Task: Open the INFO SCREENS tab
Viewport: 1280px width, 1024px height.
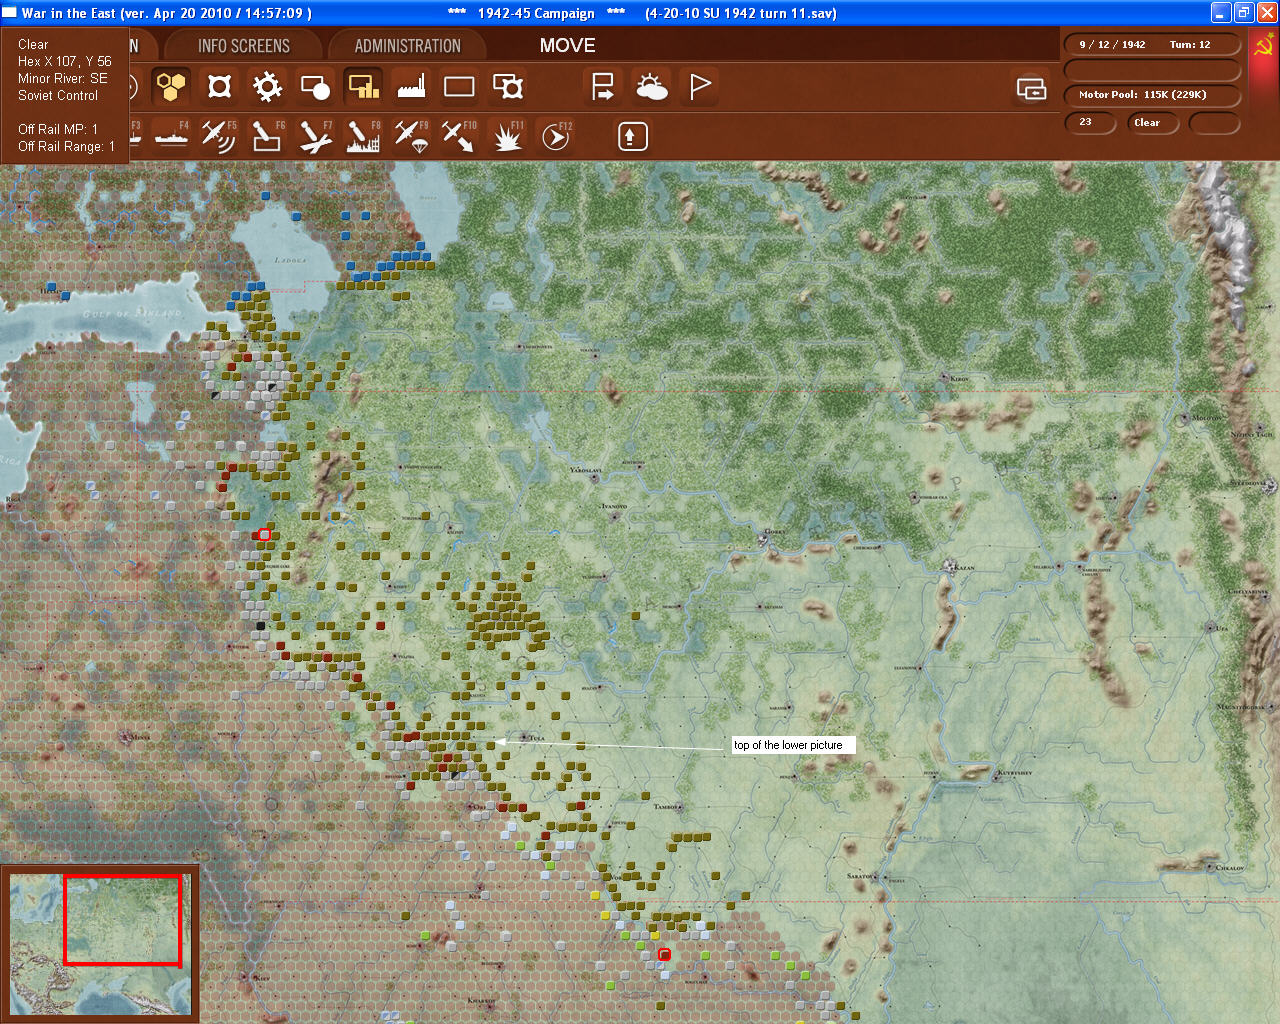Action: (243, 46)
